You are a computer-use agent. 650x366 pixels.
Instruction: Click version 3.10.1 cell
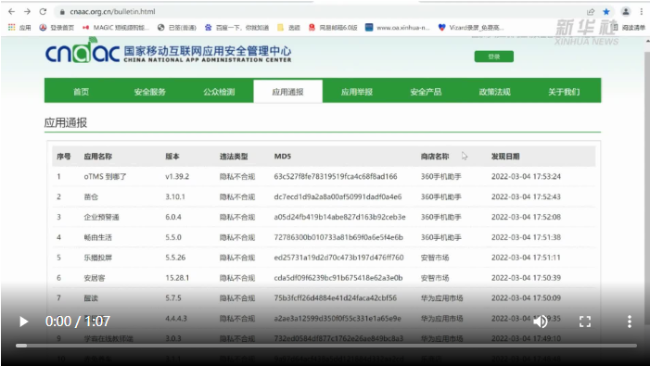[x=175, y=196]
